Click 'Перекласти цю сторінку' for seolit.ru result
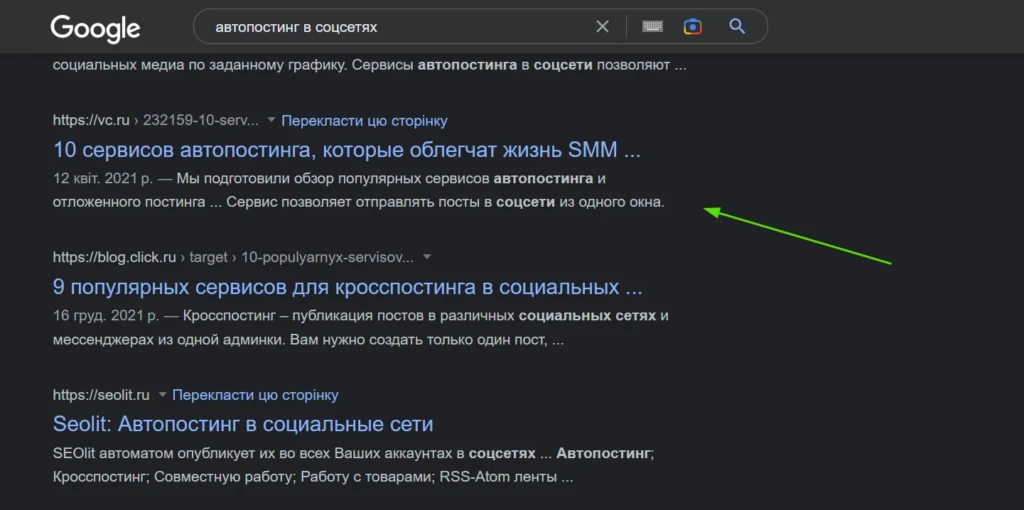This screenshot has width=1024, height=510. click(255, 395)
